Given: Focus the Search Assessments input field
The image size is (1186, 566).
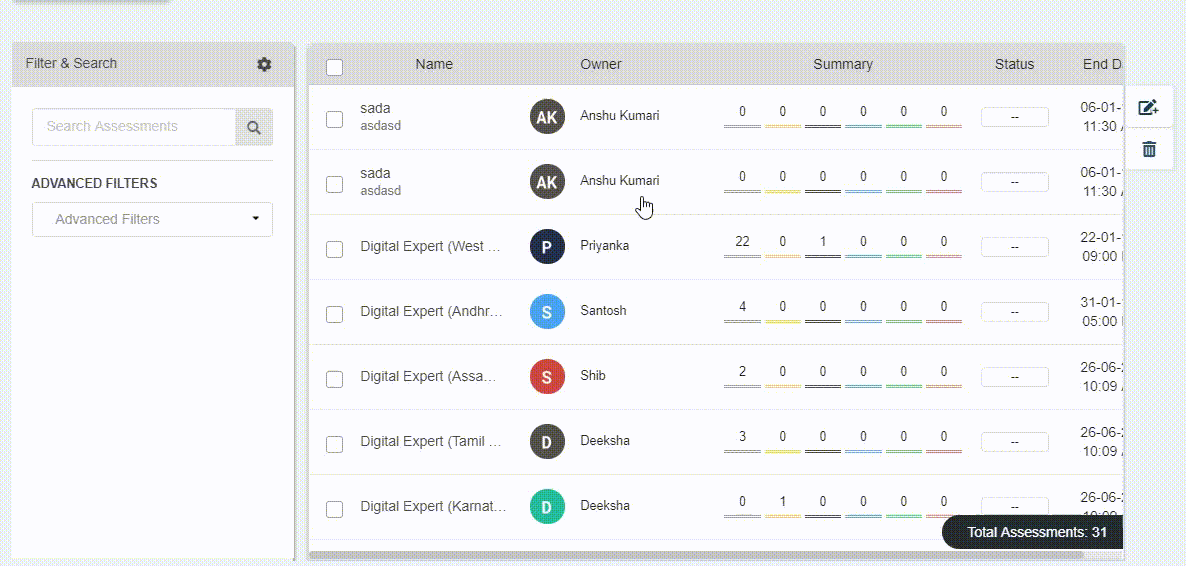Looking at the screenshot, I should tap(134, 127).
